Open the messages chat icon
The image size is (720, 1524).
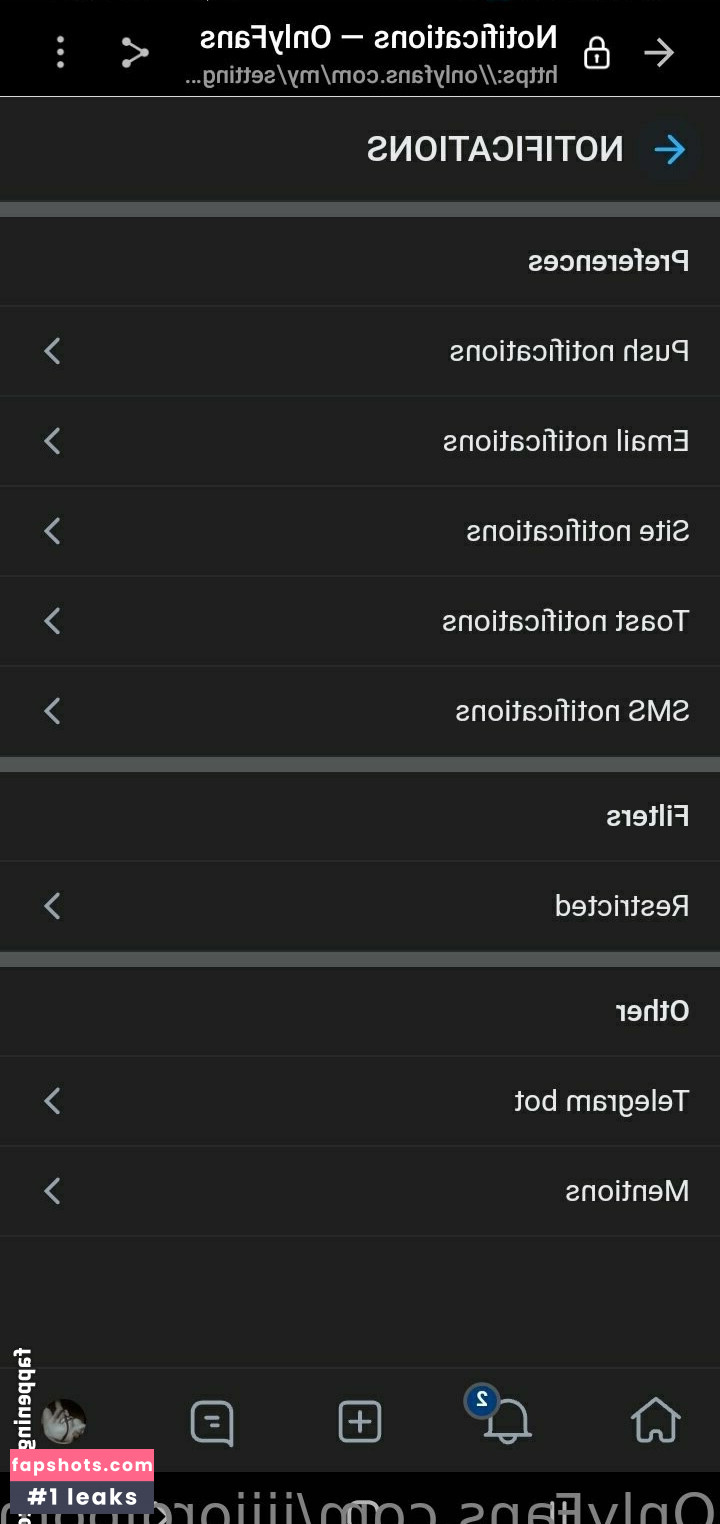click(212, 1421)
